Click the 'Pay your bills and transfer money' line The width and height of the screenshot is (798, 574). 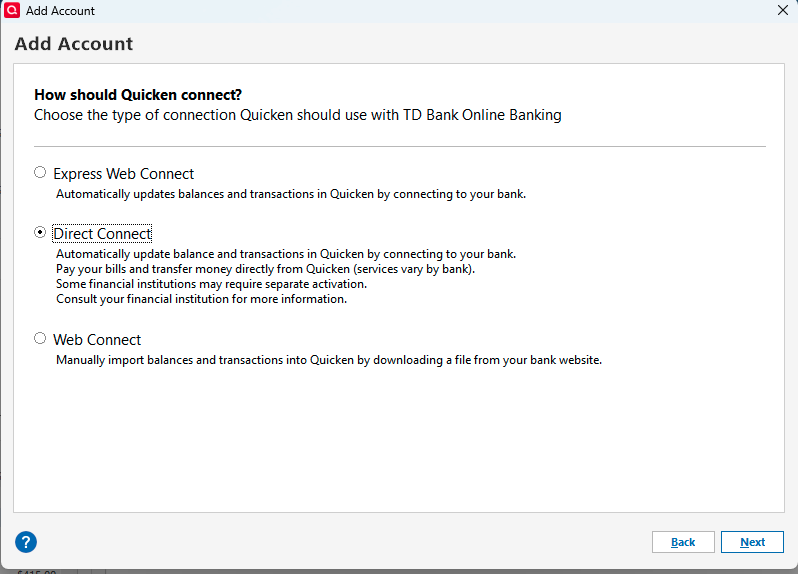pyautogui.click(x=265, y=269)
